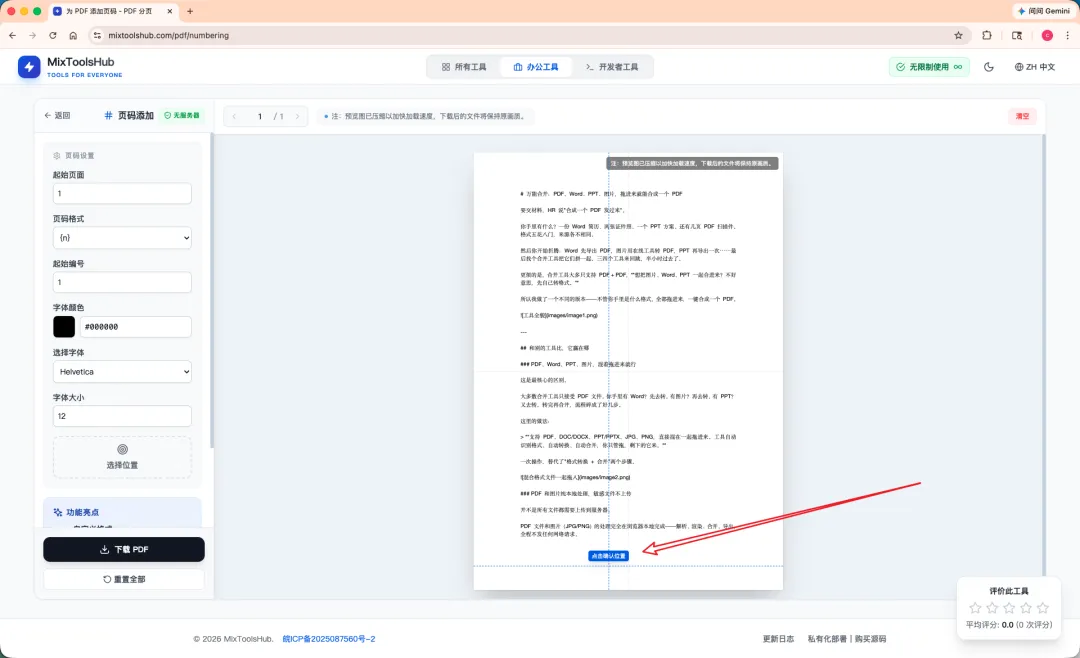Click the 返回 back link
Image resolution: width=1080 pixels, height=658 pixels.
tap(57, 116)
